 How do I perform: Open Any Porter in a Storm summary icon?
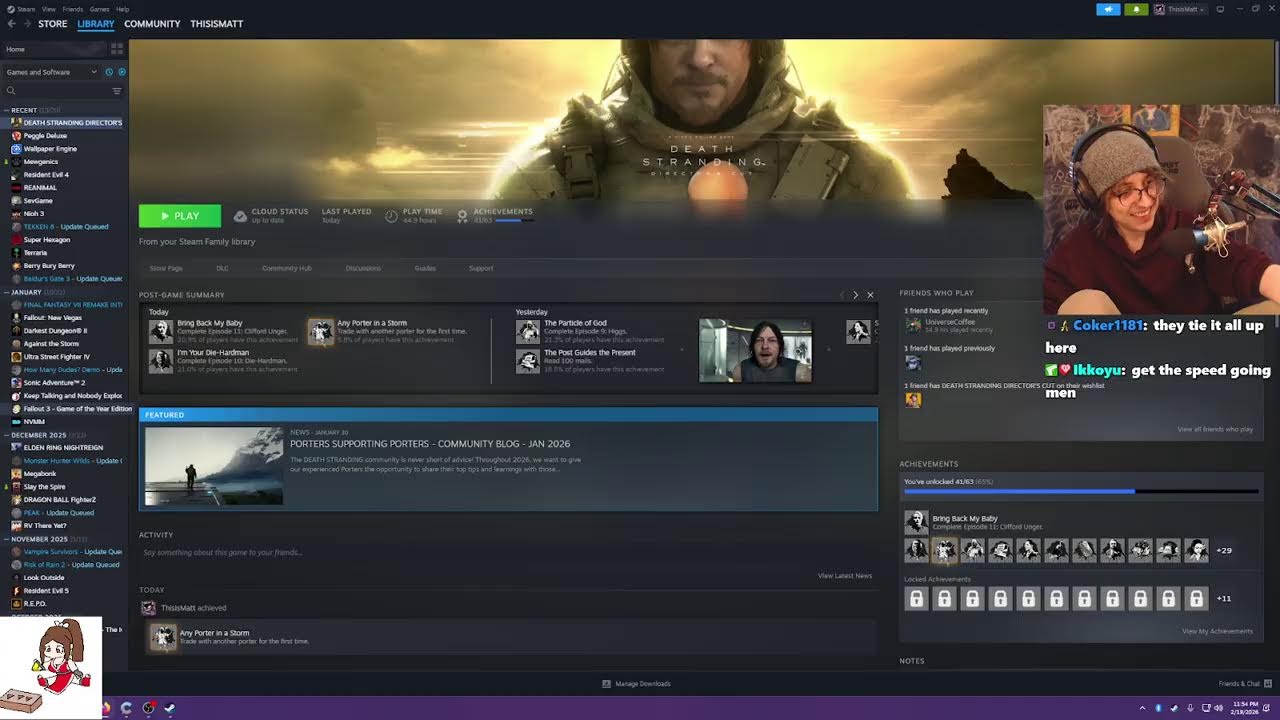point(320,331)
